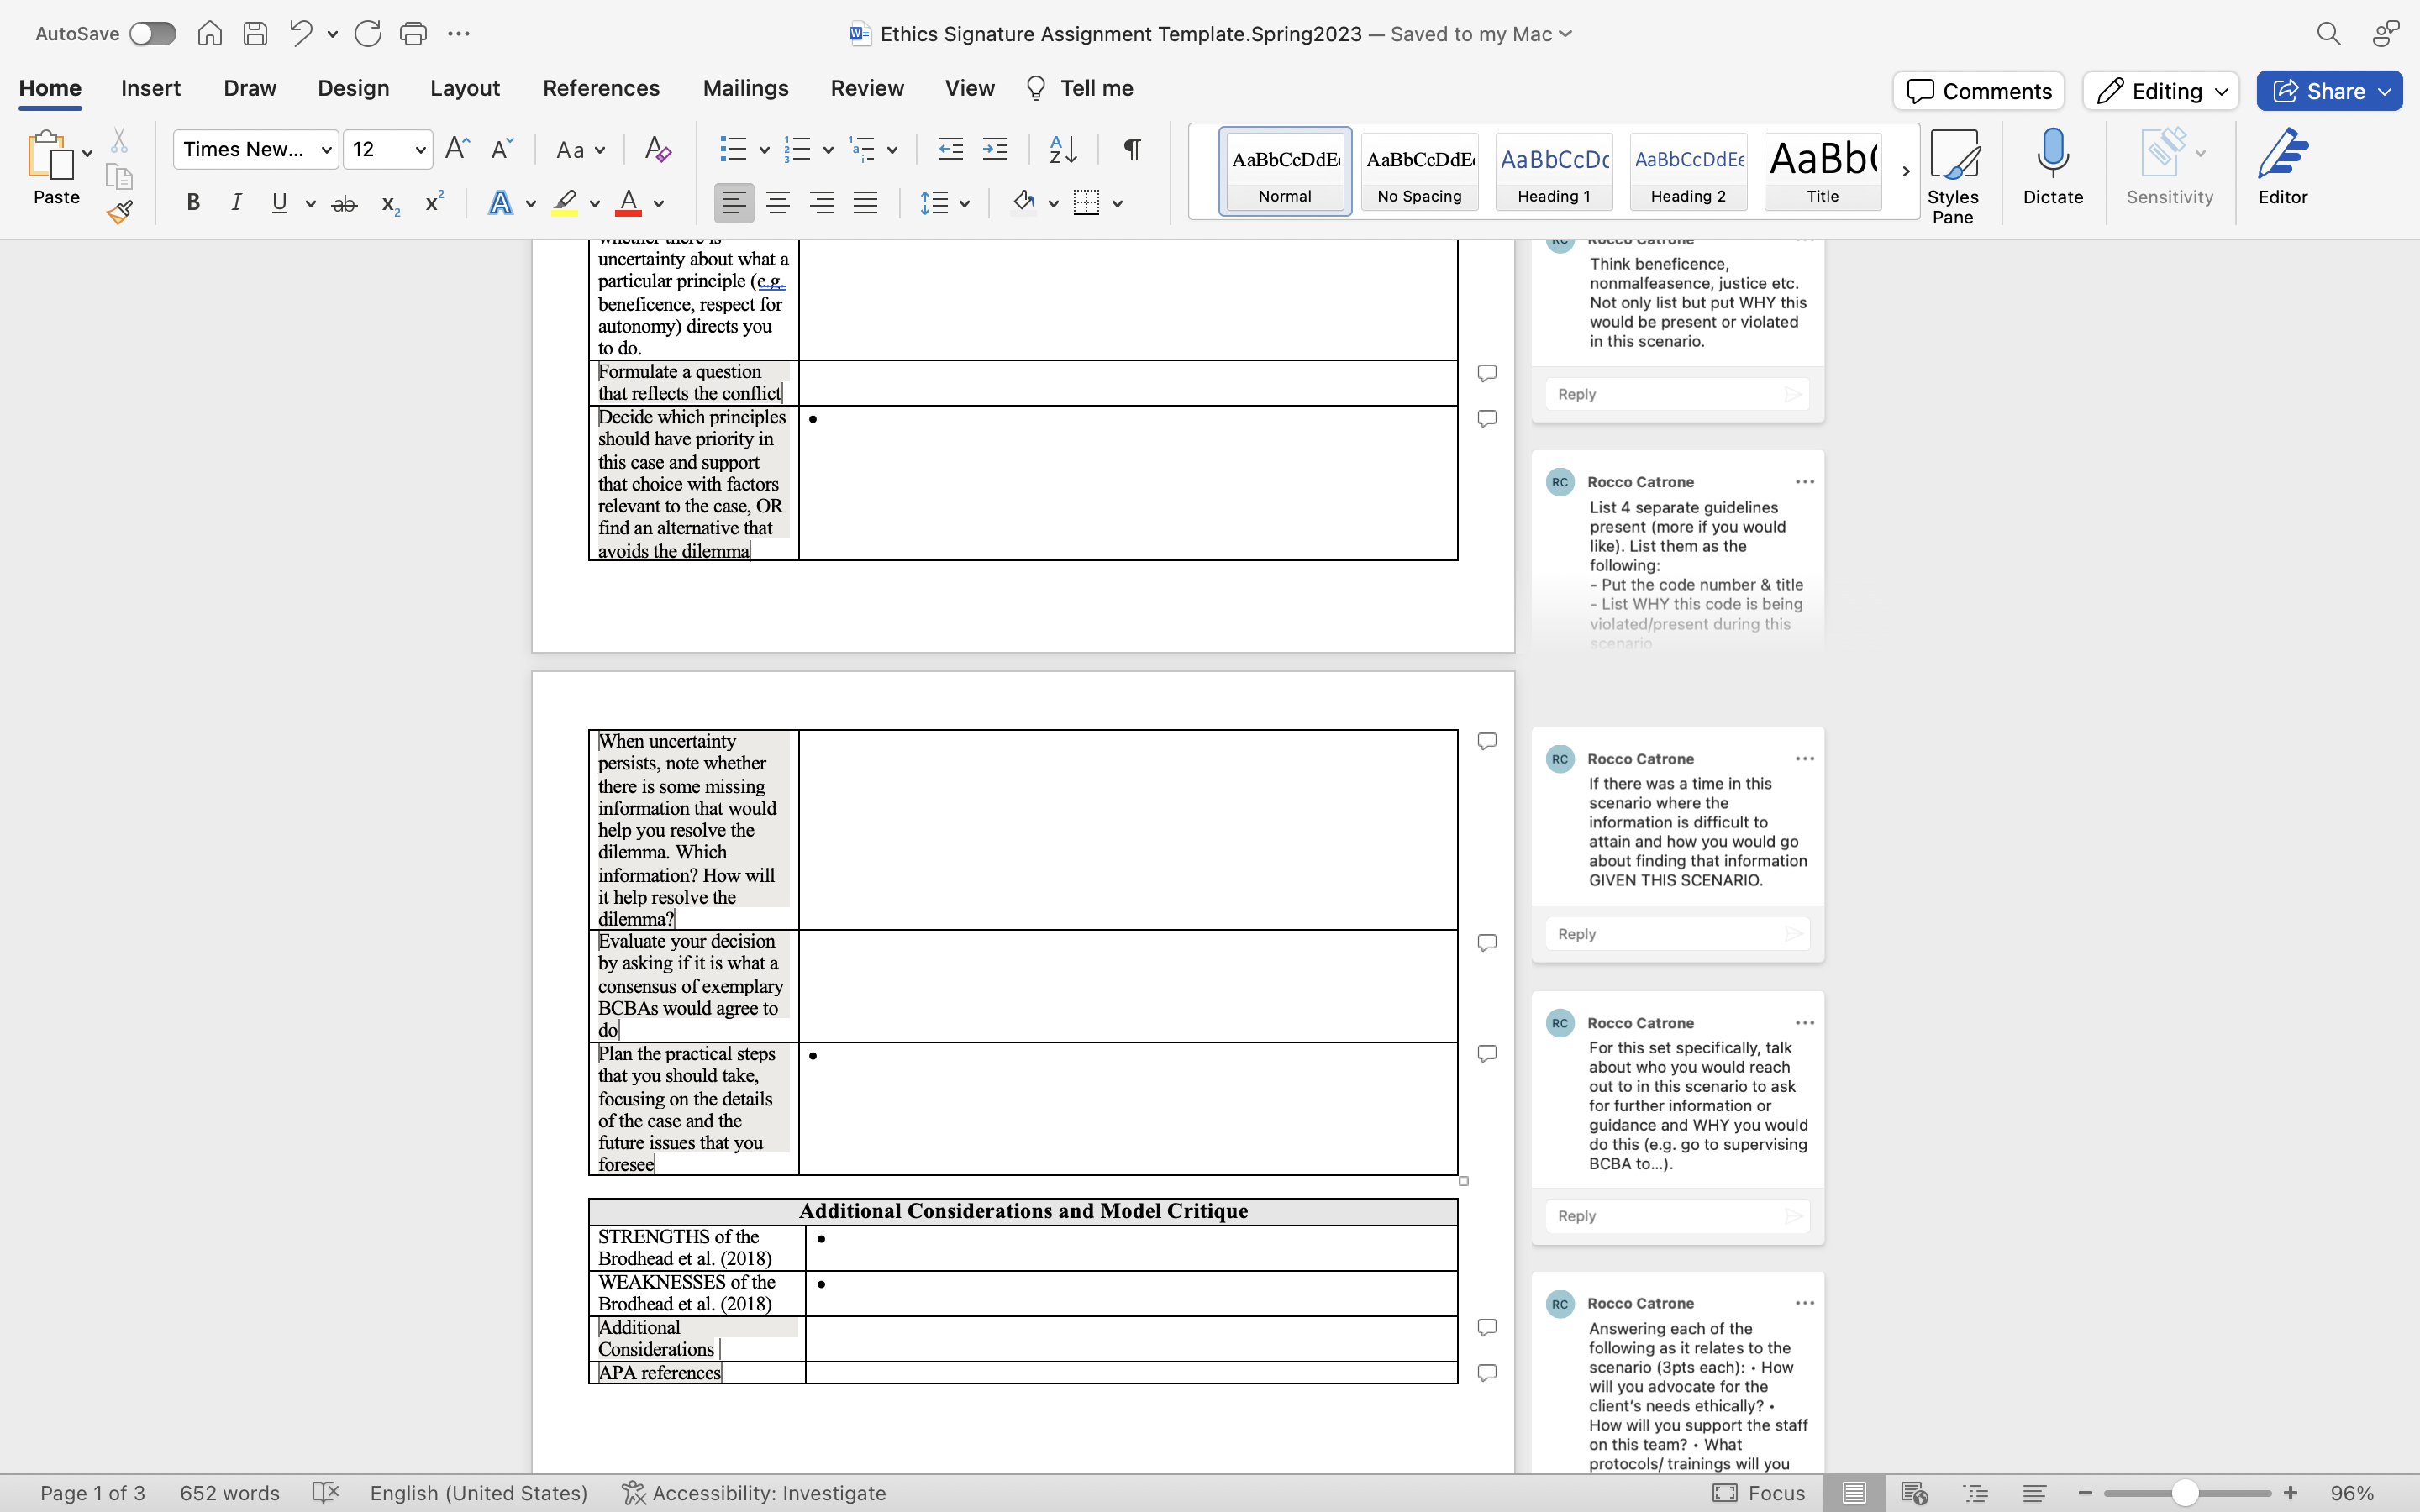Open options for List 4 separate guidelines comment
Image resolution: width=2420 pixels, height=1512 pixels.
pos(1804,482)
